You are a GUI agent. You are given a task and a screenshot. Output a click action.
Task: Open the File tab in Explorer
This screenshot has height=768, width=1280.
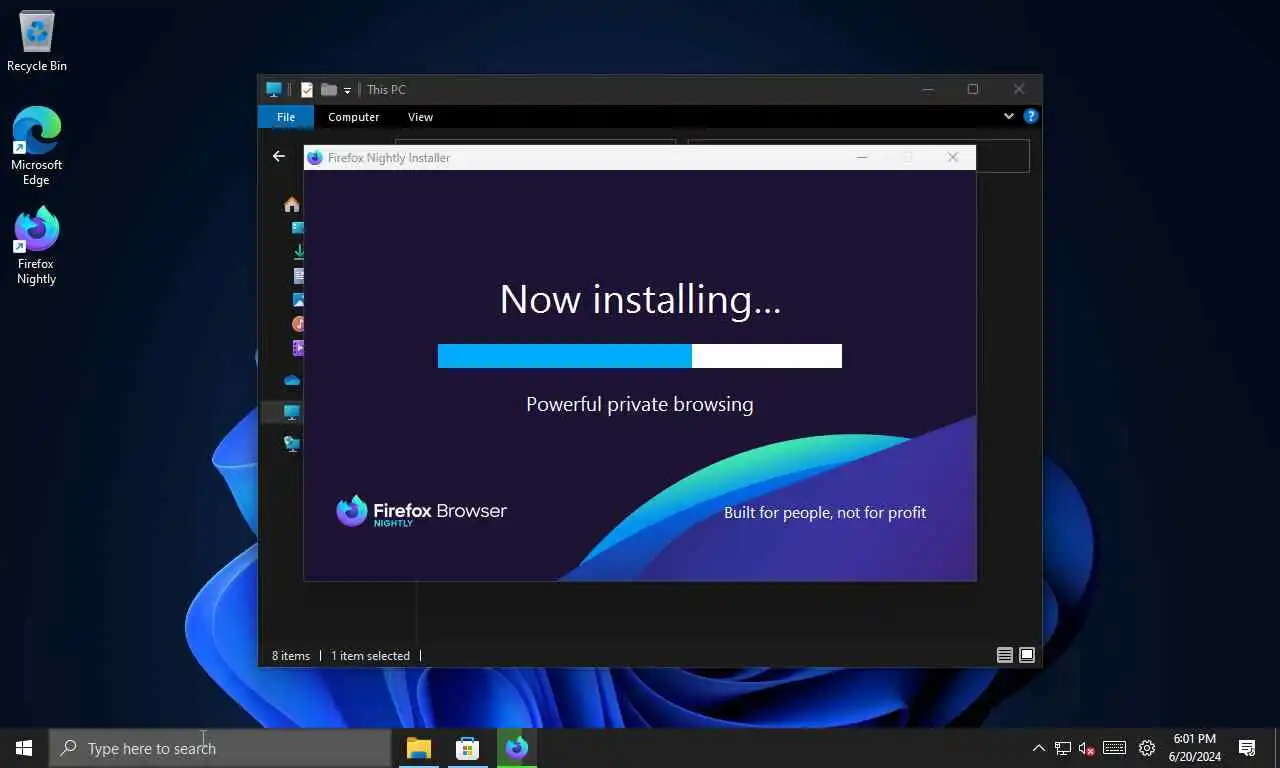coord(286,117)
